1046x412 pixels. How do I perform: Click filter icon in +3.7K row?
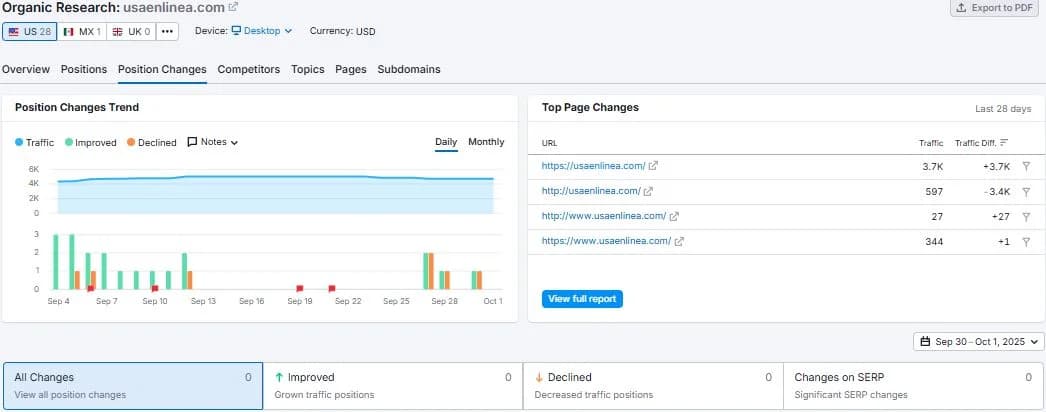click(1026, 166)
